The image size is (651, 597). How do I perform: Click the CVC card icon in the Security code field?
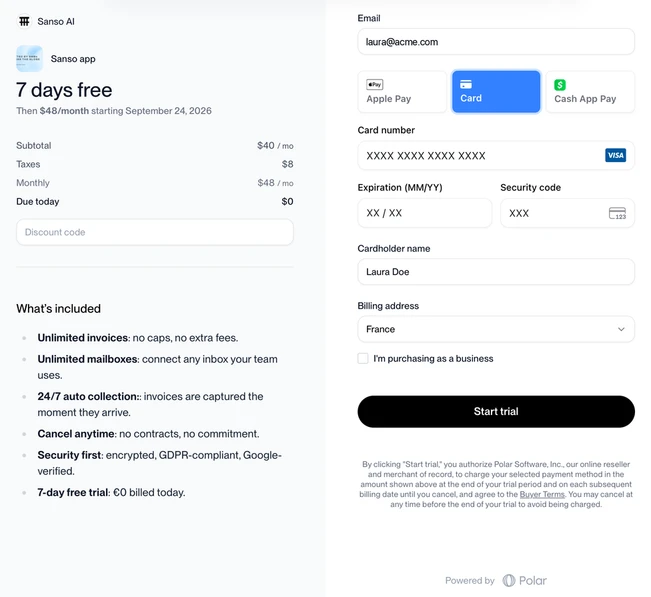[617, 213]
